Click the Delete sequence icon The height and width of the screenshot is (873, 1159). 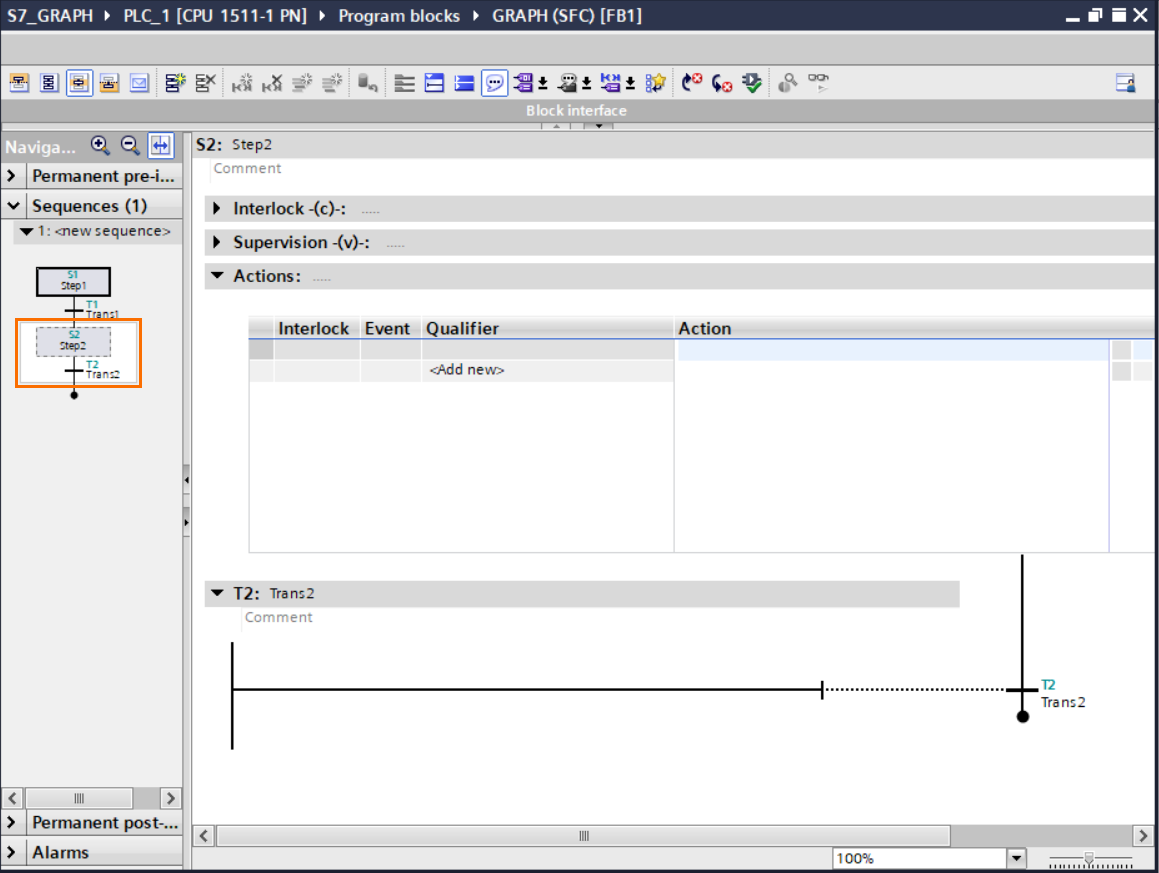205,83
